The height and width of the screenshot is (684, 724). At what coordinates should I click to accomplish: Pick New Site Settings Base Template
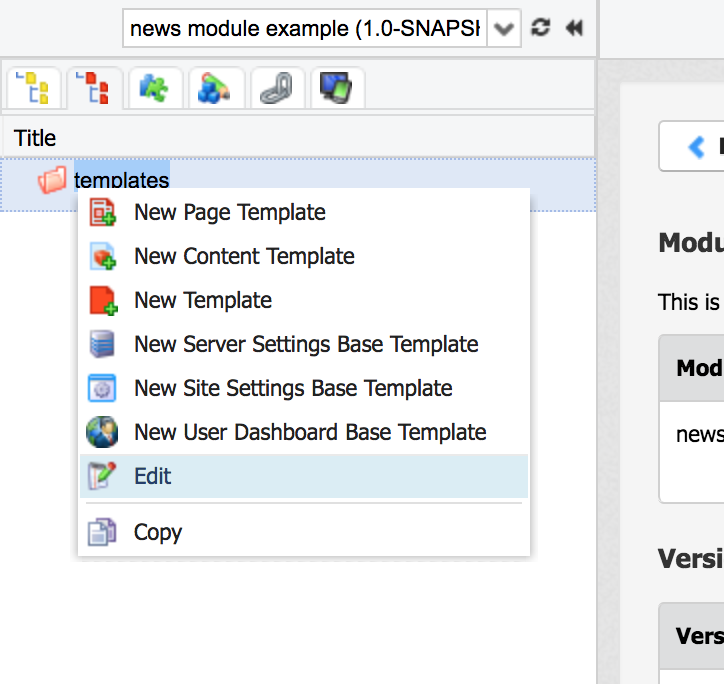[293, 388]
